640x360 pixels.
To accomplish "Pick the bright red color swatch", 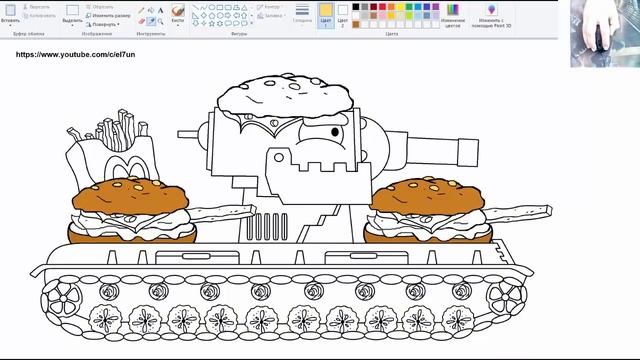I will tap(382, 7).
